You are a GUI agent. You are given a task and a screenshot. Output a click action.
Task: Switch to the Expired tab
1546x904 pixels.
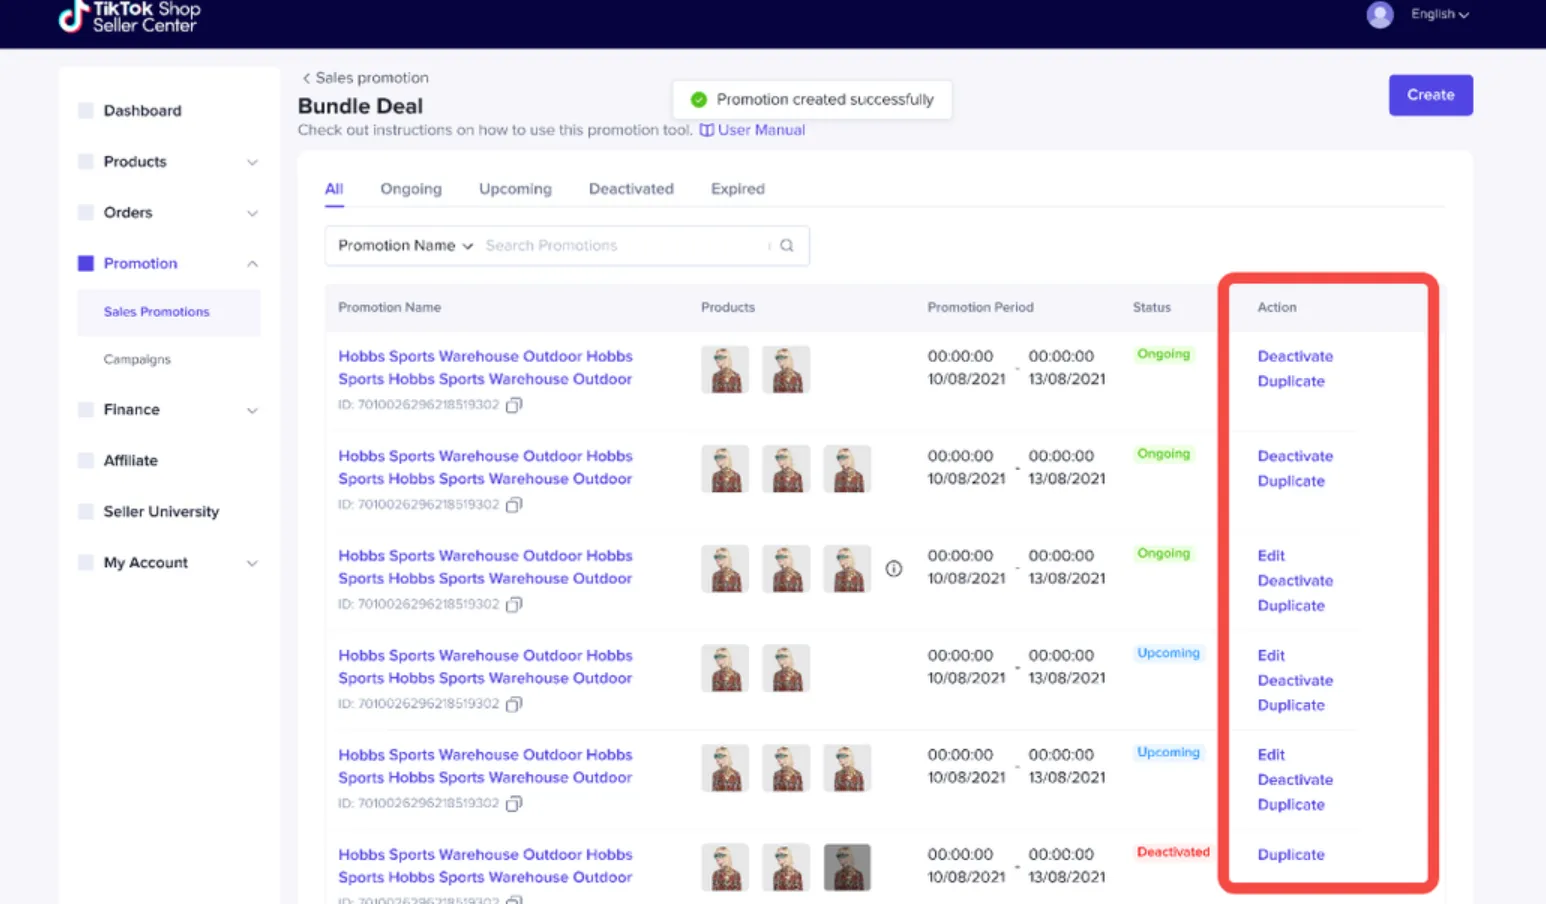tap(738, 189)
